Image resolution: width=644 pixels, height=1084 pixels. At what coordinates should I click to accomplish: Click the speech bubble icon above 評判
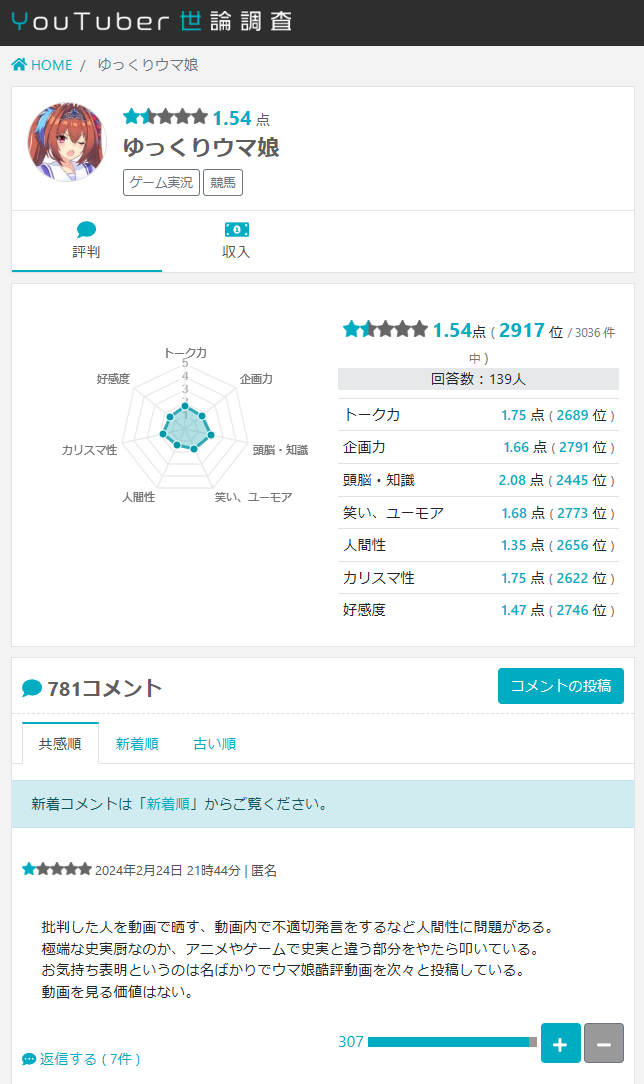pyautogui.click(x=86, y=229)
